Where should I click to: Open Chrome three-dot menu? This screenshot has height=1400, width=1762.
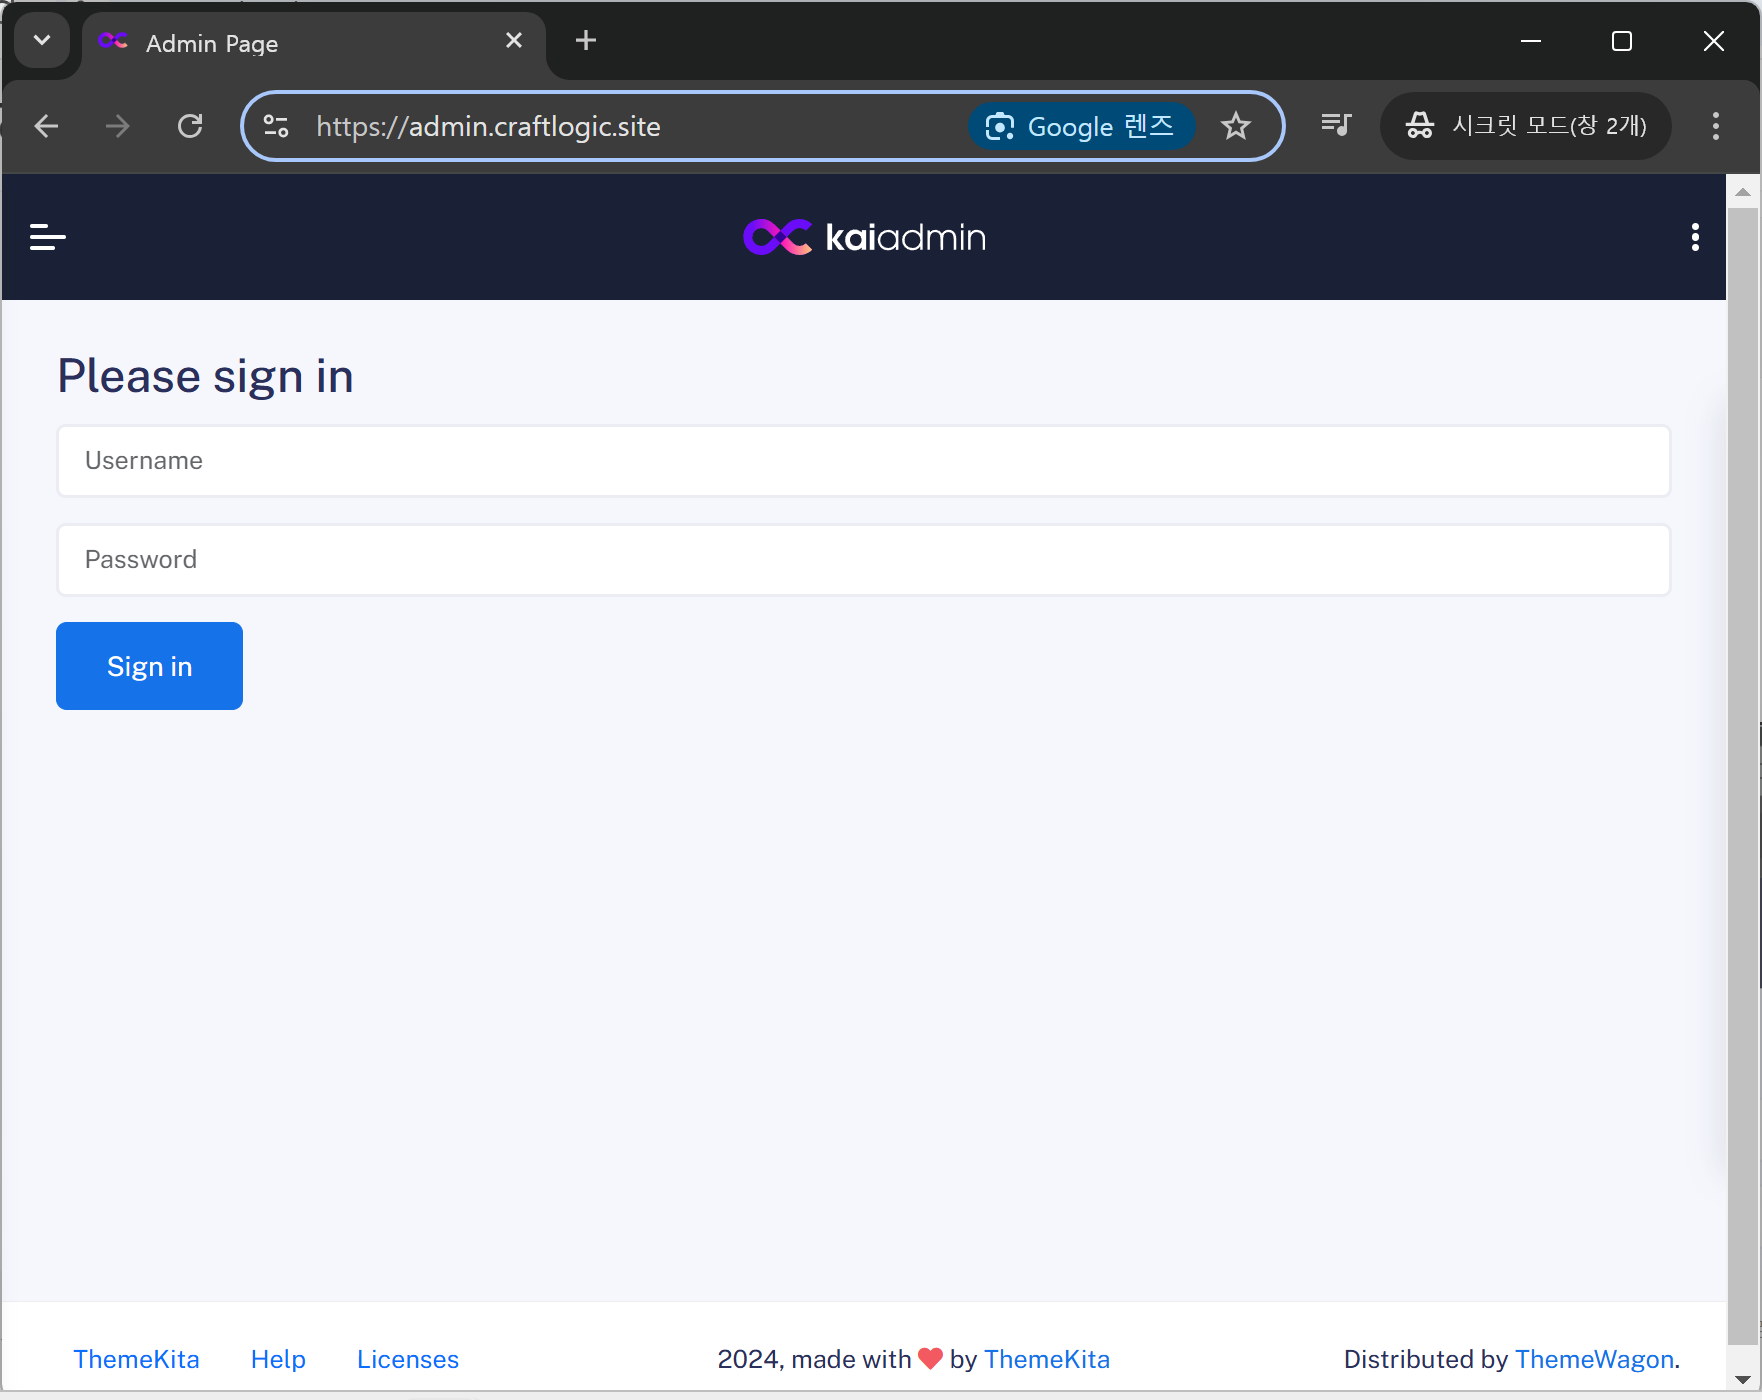1716,126
